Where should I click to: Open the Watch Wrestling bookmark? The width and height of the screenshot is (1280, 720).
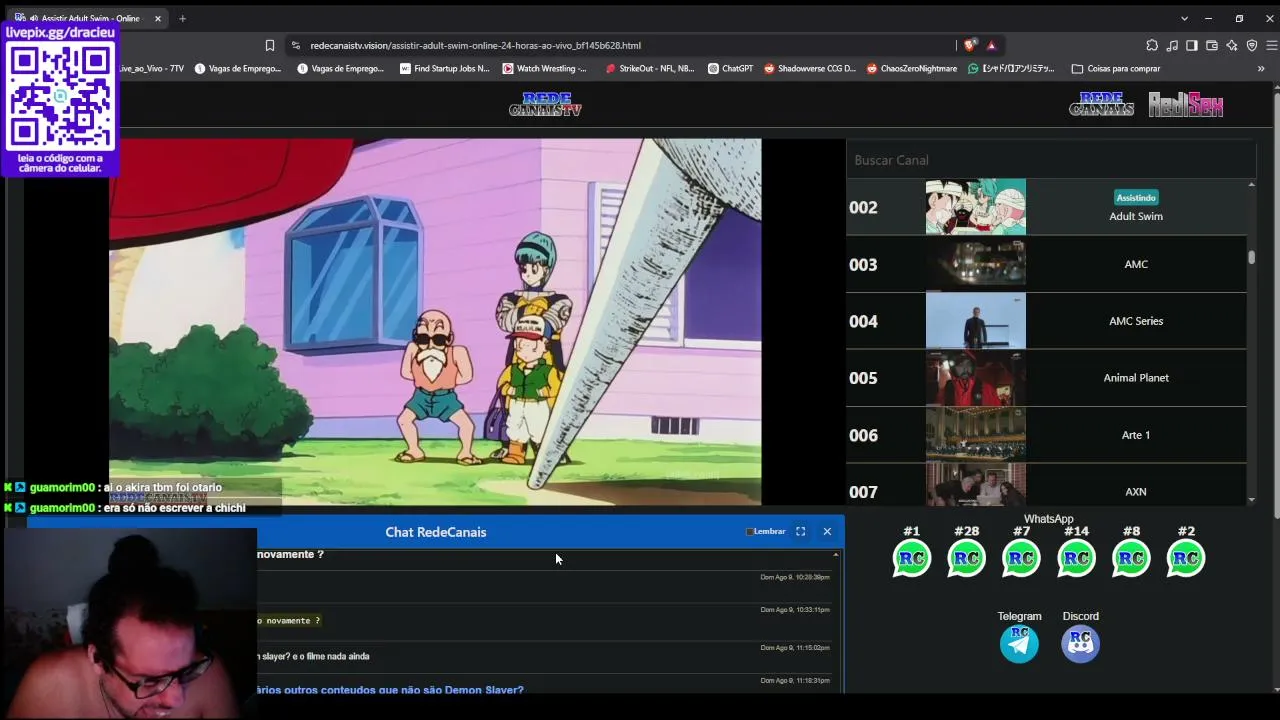click(x=545, y=69)
